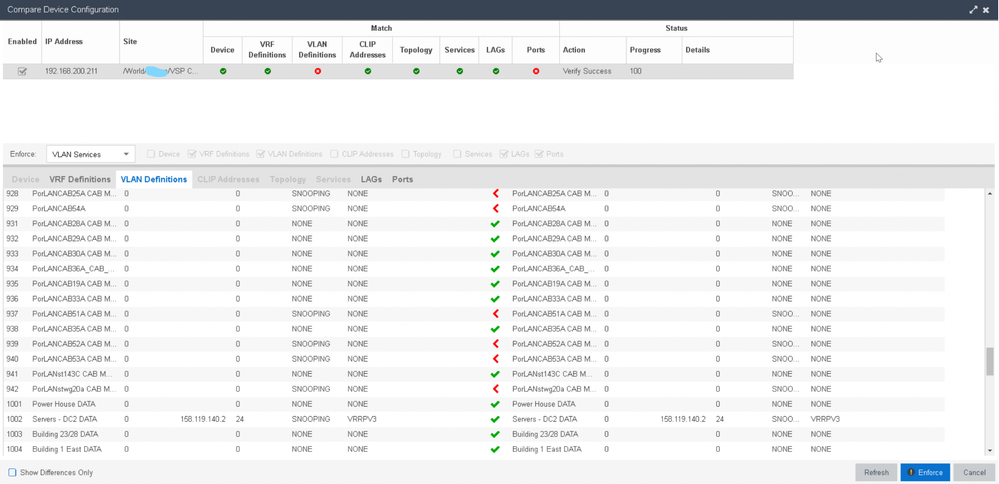Click the Topology green match status icon
The width and height of the screenshot is (999, 484).
pyautogui.click(x=416, y=71)
